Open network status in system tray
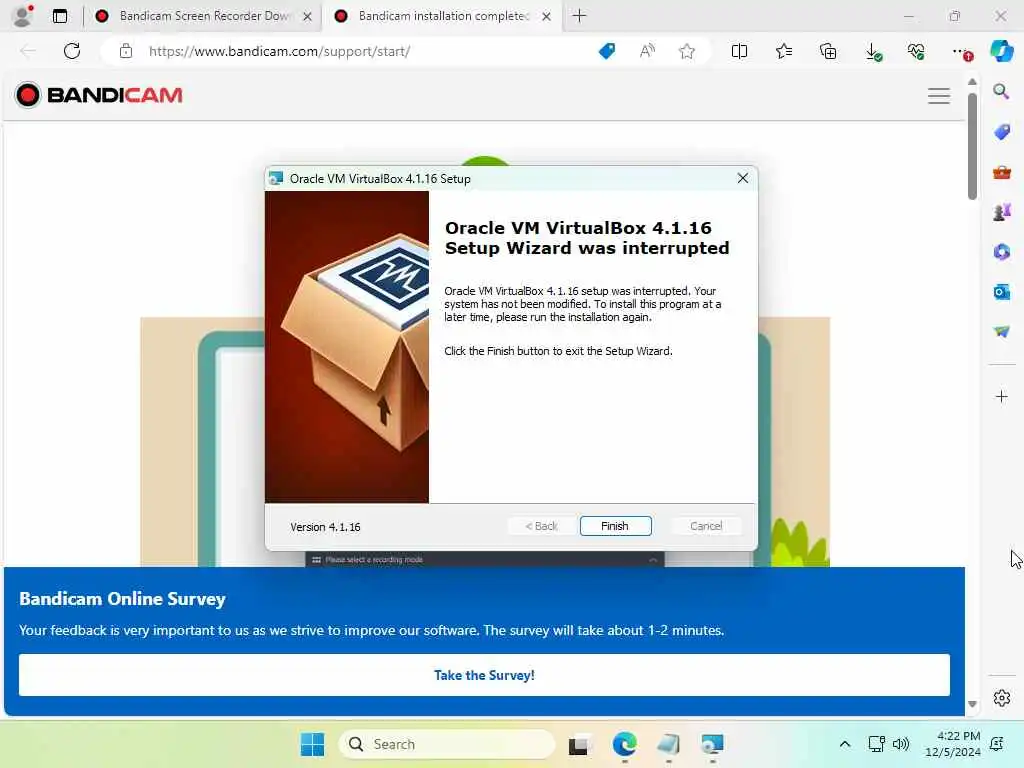Image resolution: width=1024 pixels, height=768 pixels. 876,744
